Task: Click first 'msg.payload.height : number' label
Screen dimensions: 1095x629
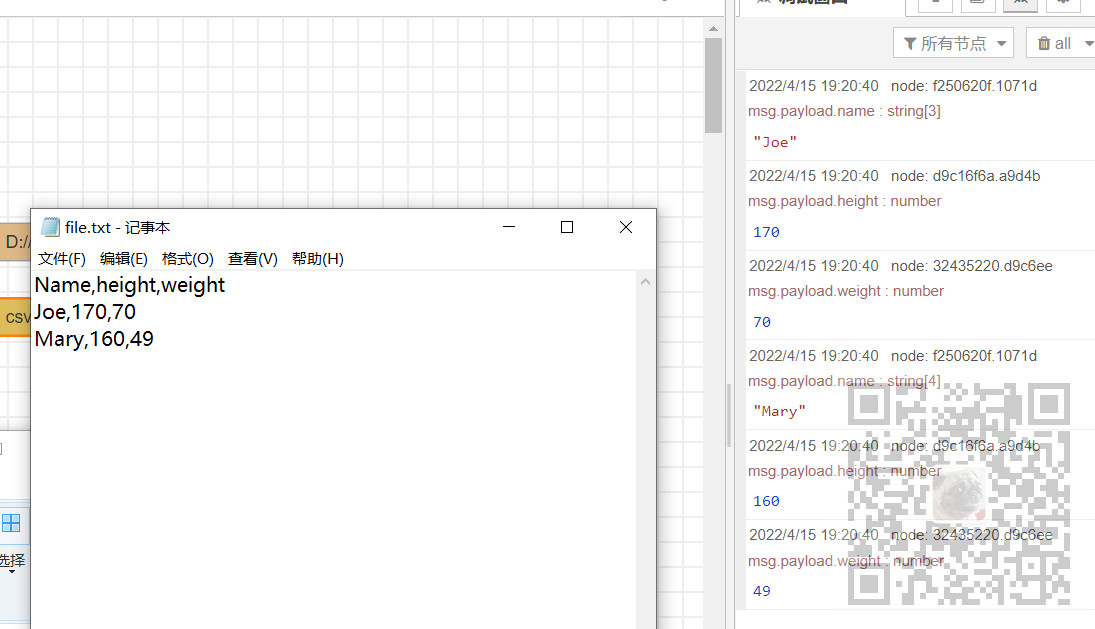Action: coord(844,201)
